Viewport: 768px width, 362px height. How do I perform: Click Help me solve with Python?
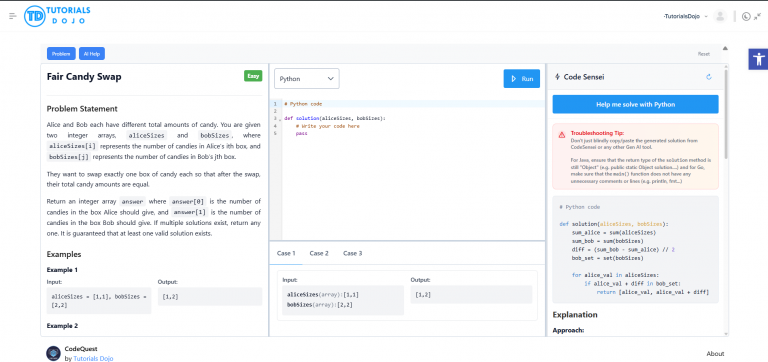635,104
